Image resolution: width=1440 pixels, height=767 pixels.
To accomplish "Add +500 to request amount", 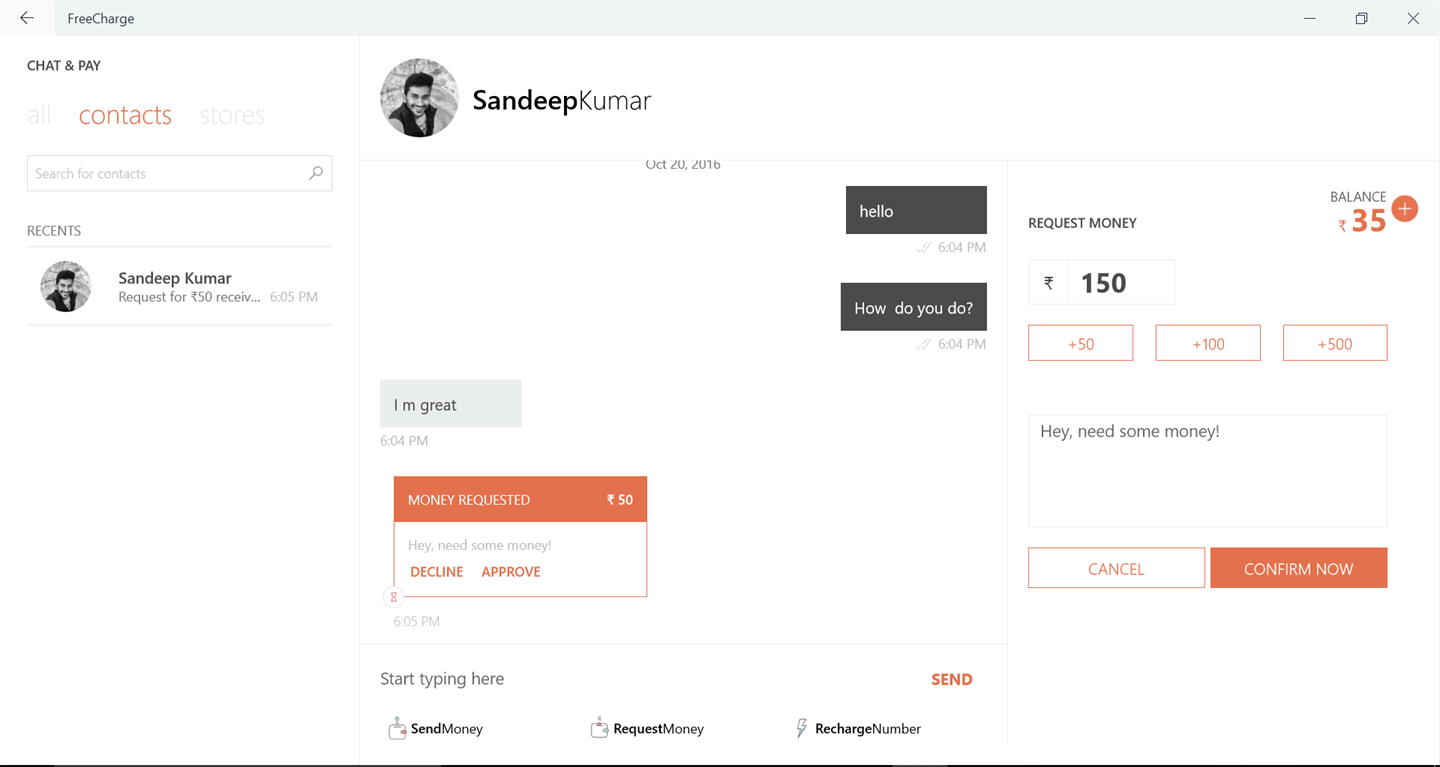I will pyautogui.click(x=1334, y=343).
